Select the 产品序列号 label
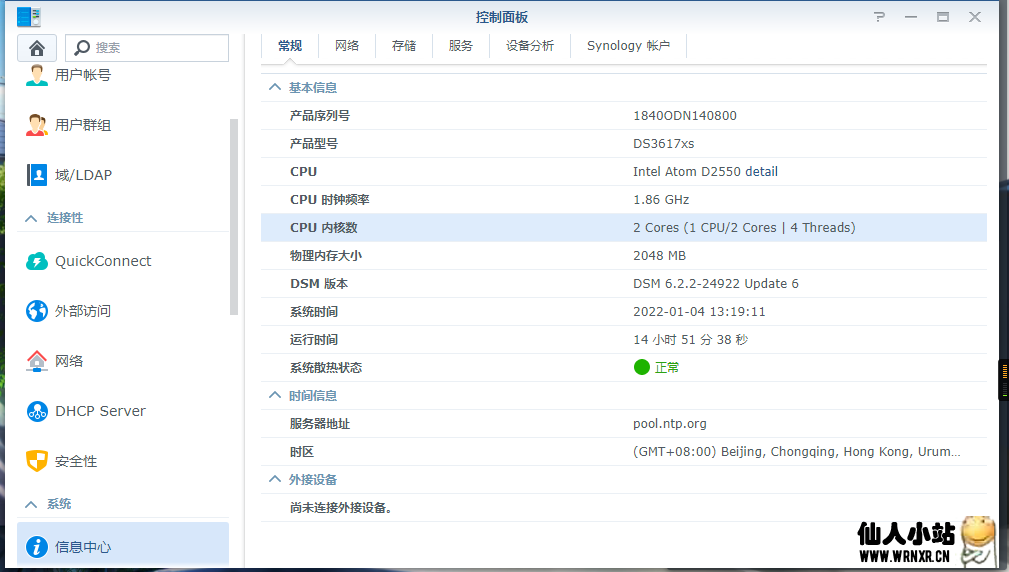Image resolution: width=1009 pixels, height=572 pixels. point(320,116)
